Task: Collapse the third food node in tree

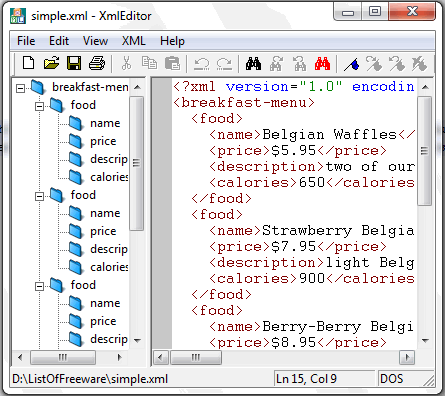Action: [39, 286]
